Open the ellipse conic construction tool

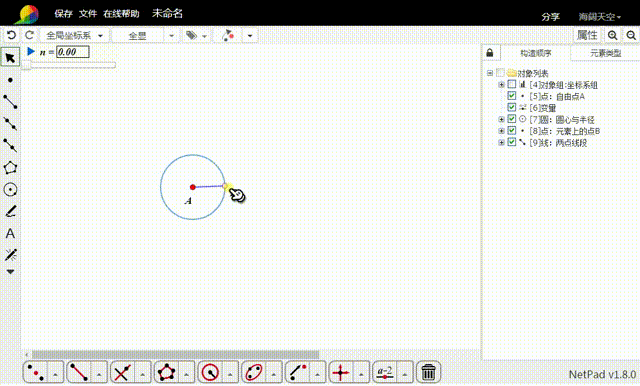tap(254, 372)
